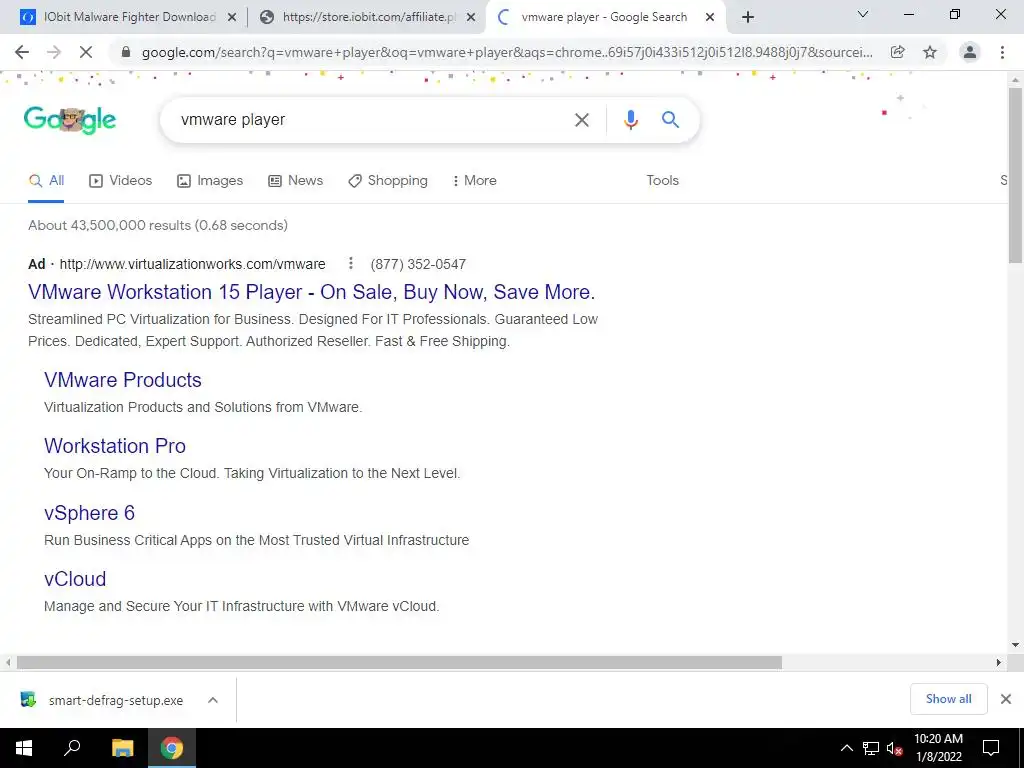Click the muted volume tray icon
Screen dimensions: 1024x768
click(x=895, y=748)
